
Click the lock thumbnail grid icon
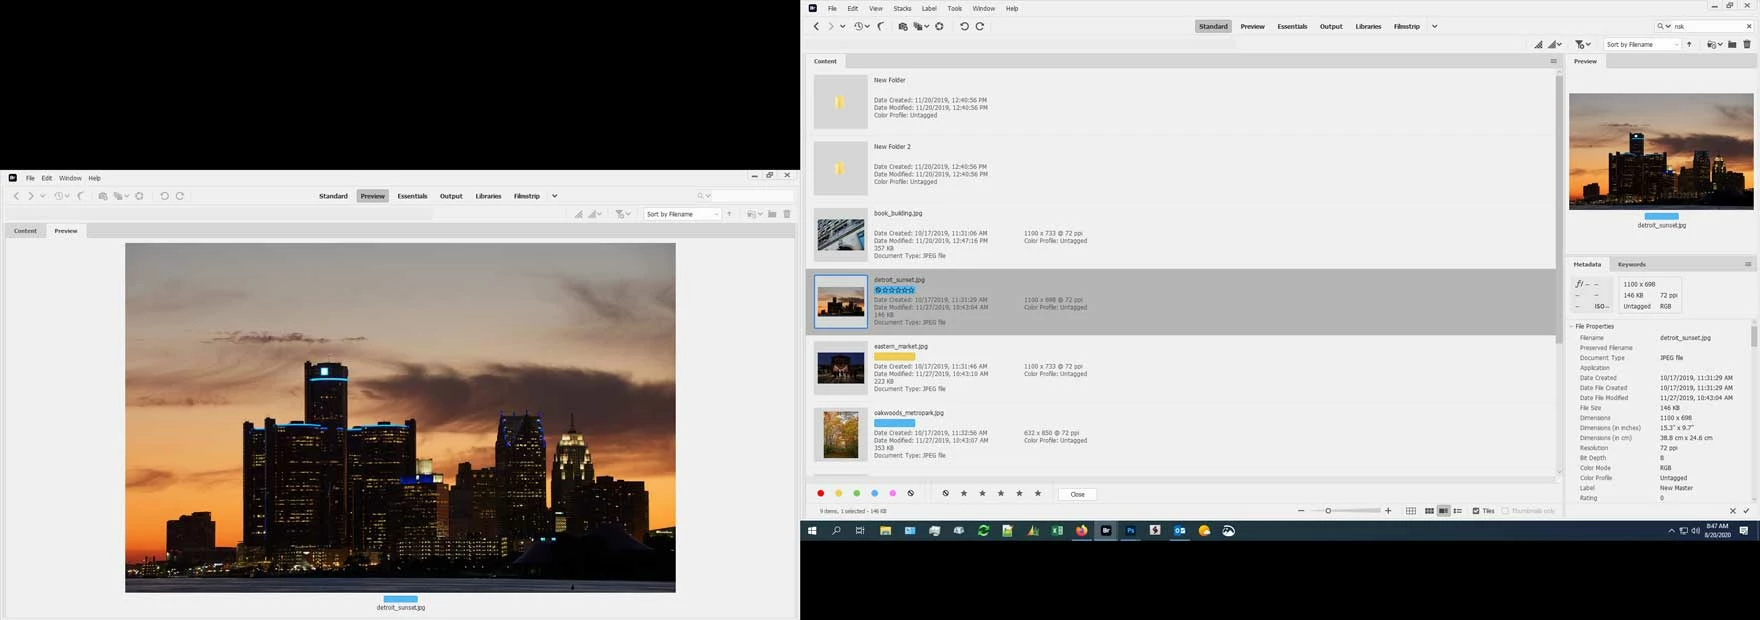[1411, 511]
